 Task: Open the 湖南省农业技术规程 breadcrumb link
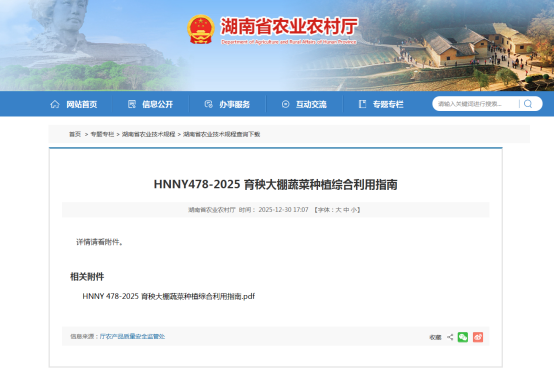point(148,134)
